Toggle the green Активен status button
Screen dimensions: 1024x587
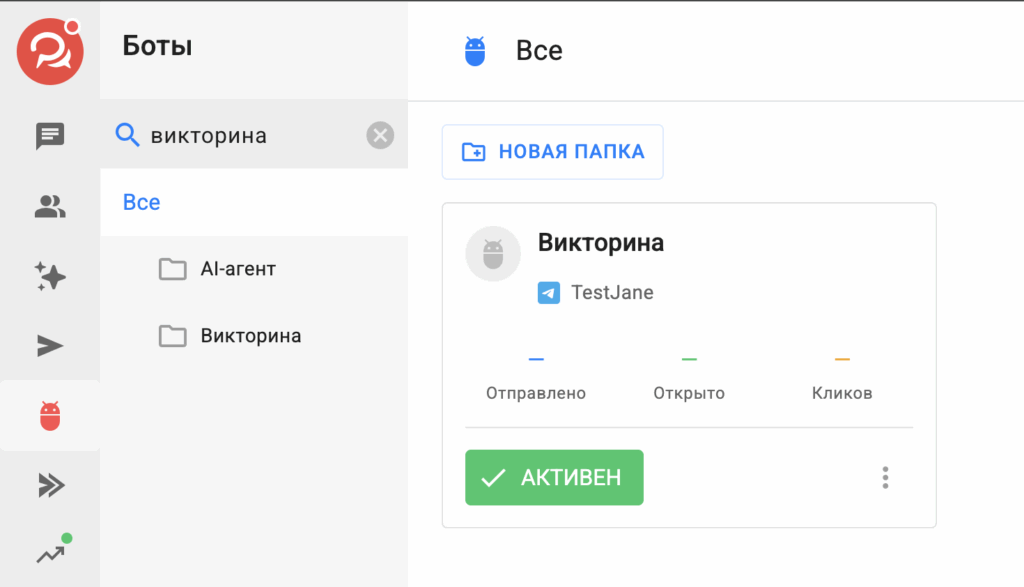[554, 478]
